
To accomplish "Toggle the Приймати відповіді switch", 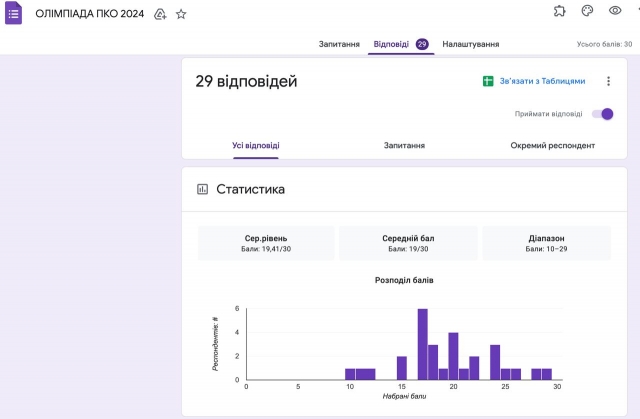I will [x=602, y=114].
